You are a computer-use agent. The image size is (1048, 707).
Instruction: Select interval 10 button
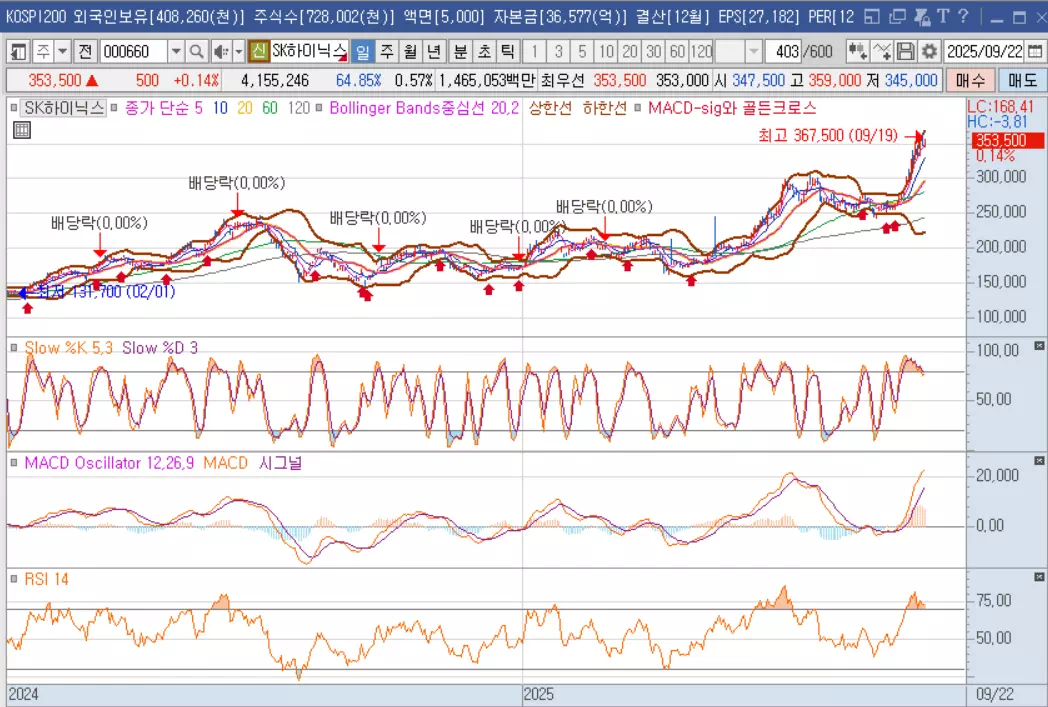pos(606,51)
